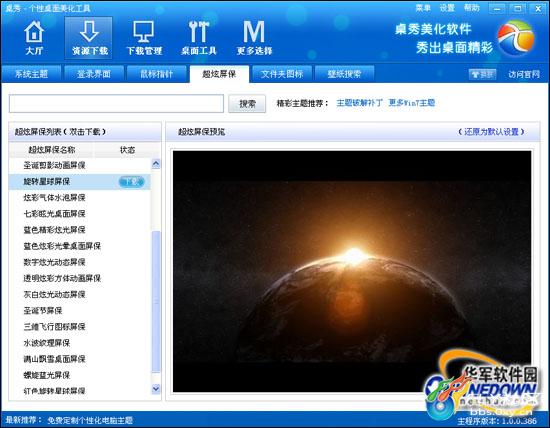Select 透明炫彩方体动画屏保 in the list

coord(80,278)
